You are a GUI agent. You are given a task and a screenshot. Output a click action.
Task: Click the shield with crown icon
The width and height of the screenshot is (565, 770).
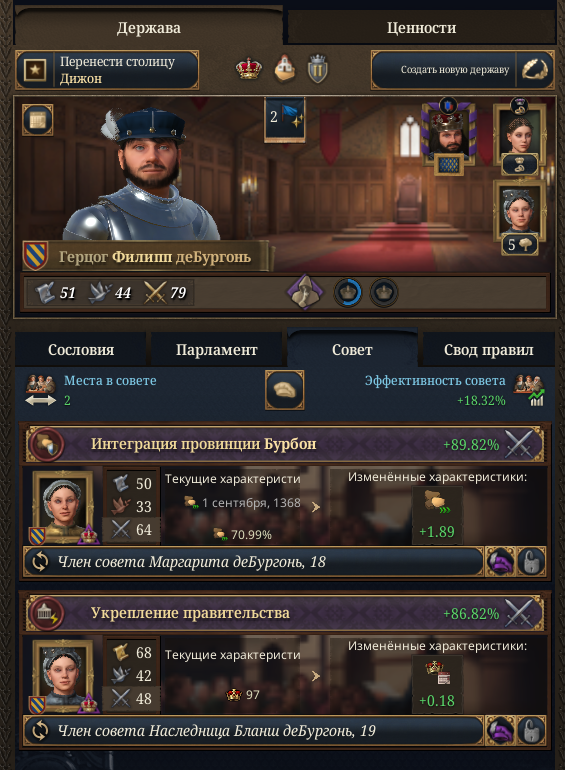point(317,69)
